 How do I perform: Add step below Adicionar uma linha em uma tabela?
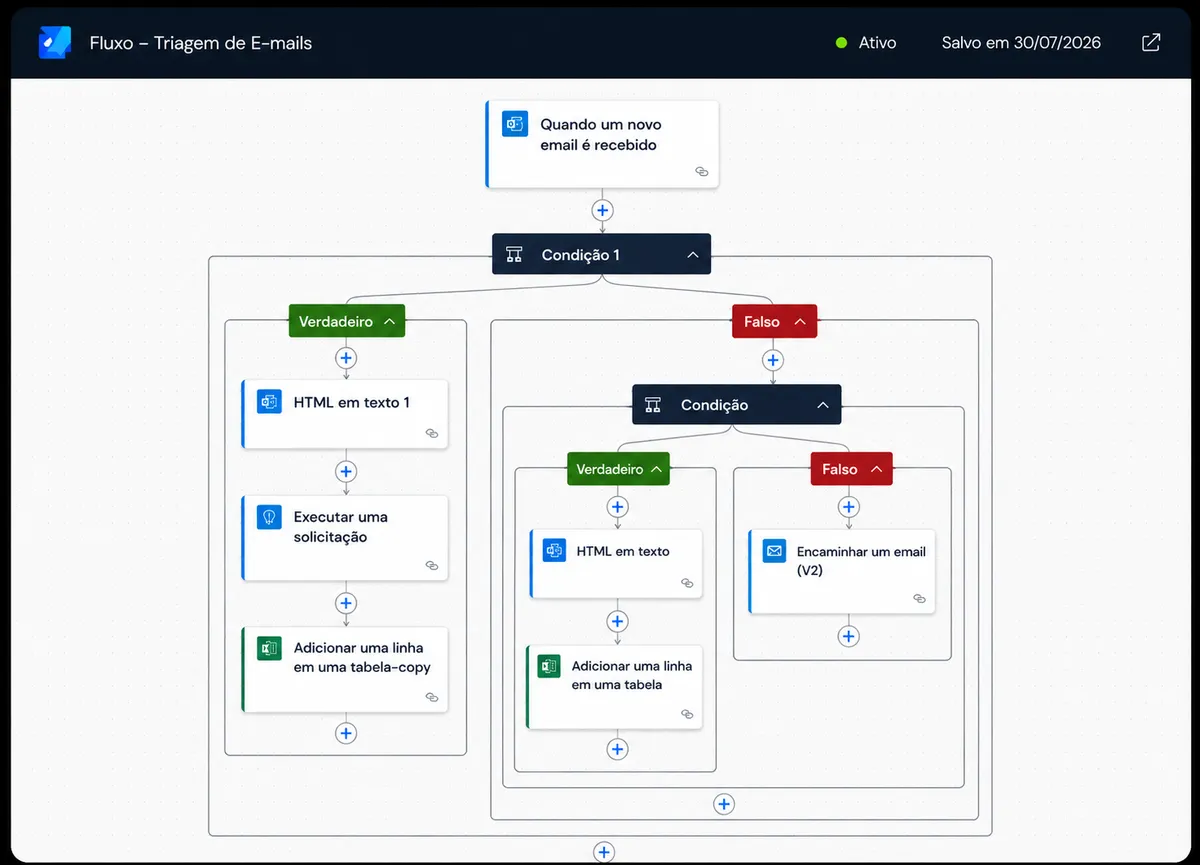coord(617,749)
